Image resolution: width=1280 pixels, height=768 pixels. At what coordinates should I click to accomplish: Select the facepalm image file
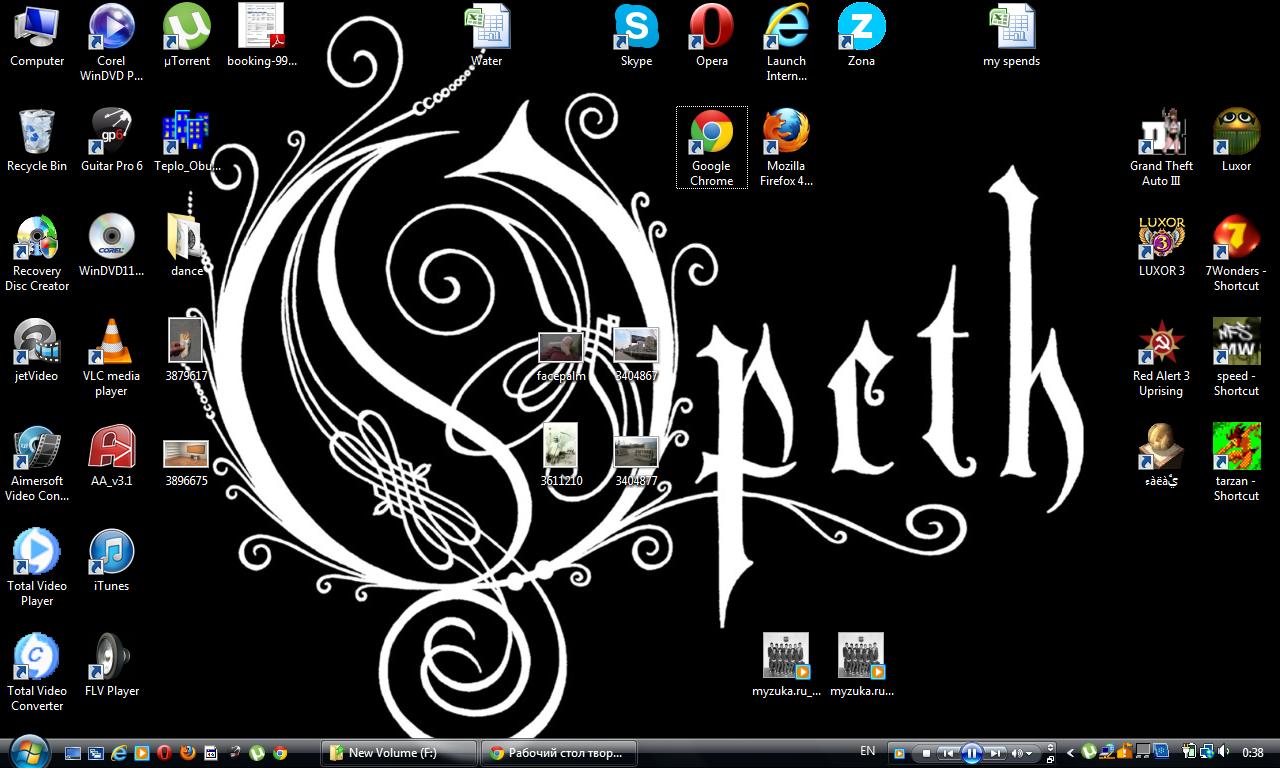click(561, 357)
